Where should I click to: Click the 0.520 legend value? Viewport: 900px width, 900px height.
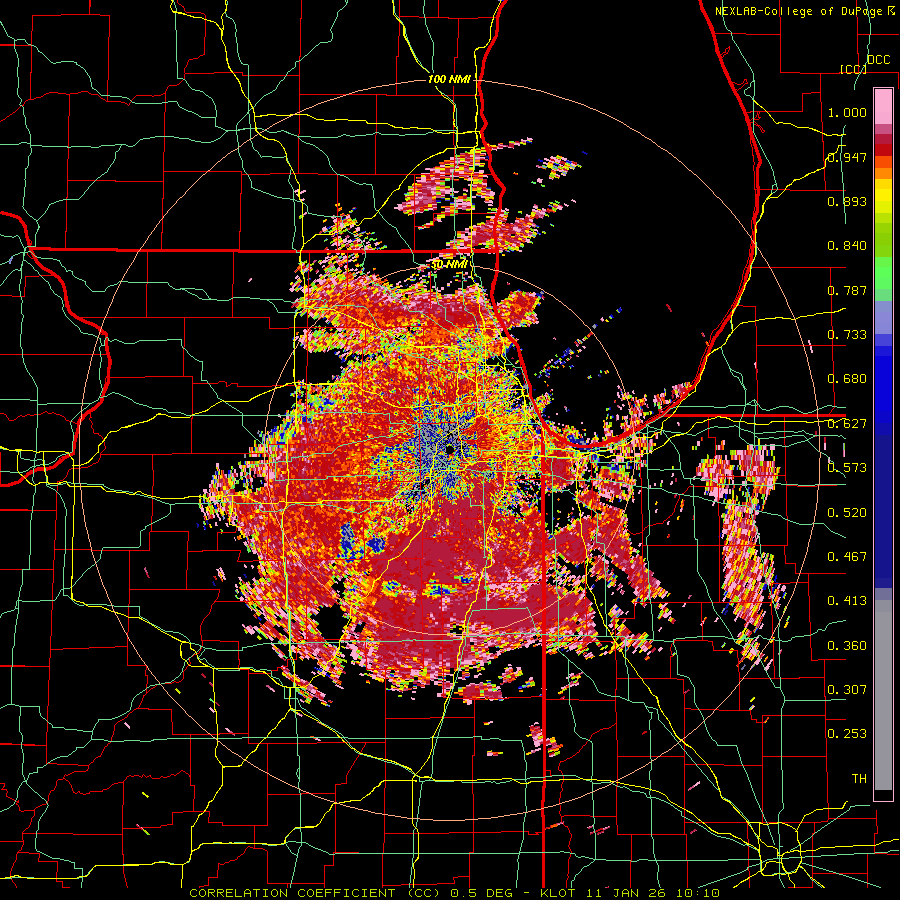[x=847, y=513]
